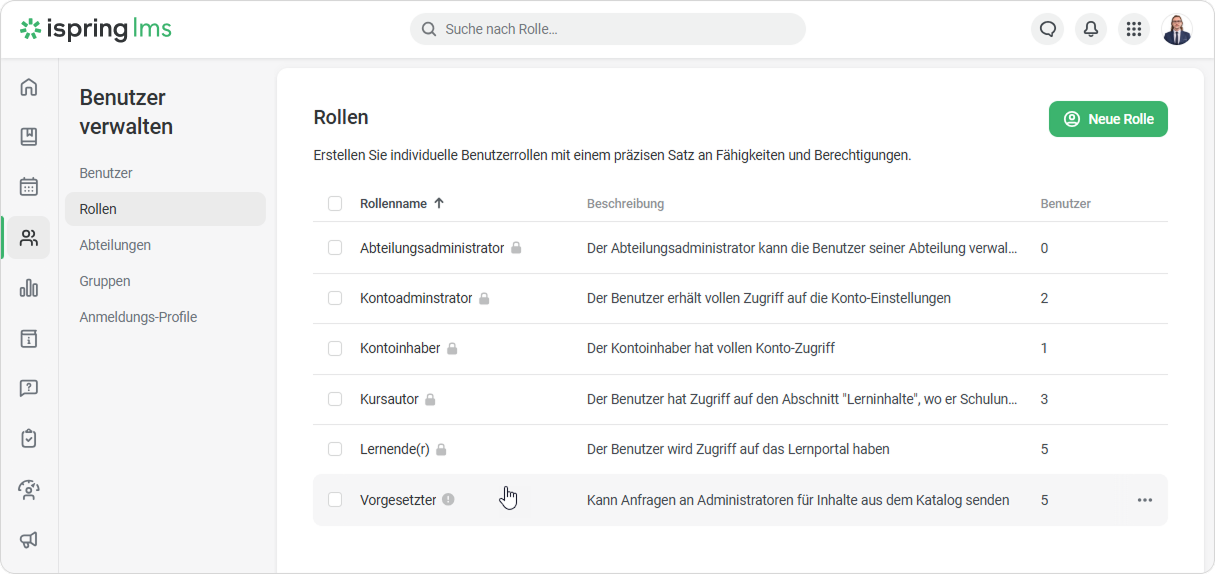Open the apps grid icon

pyautogui.click(x=1134, y=29)
